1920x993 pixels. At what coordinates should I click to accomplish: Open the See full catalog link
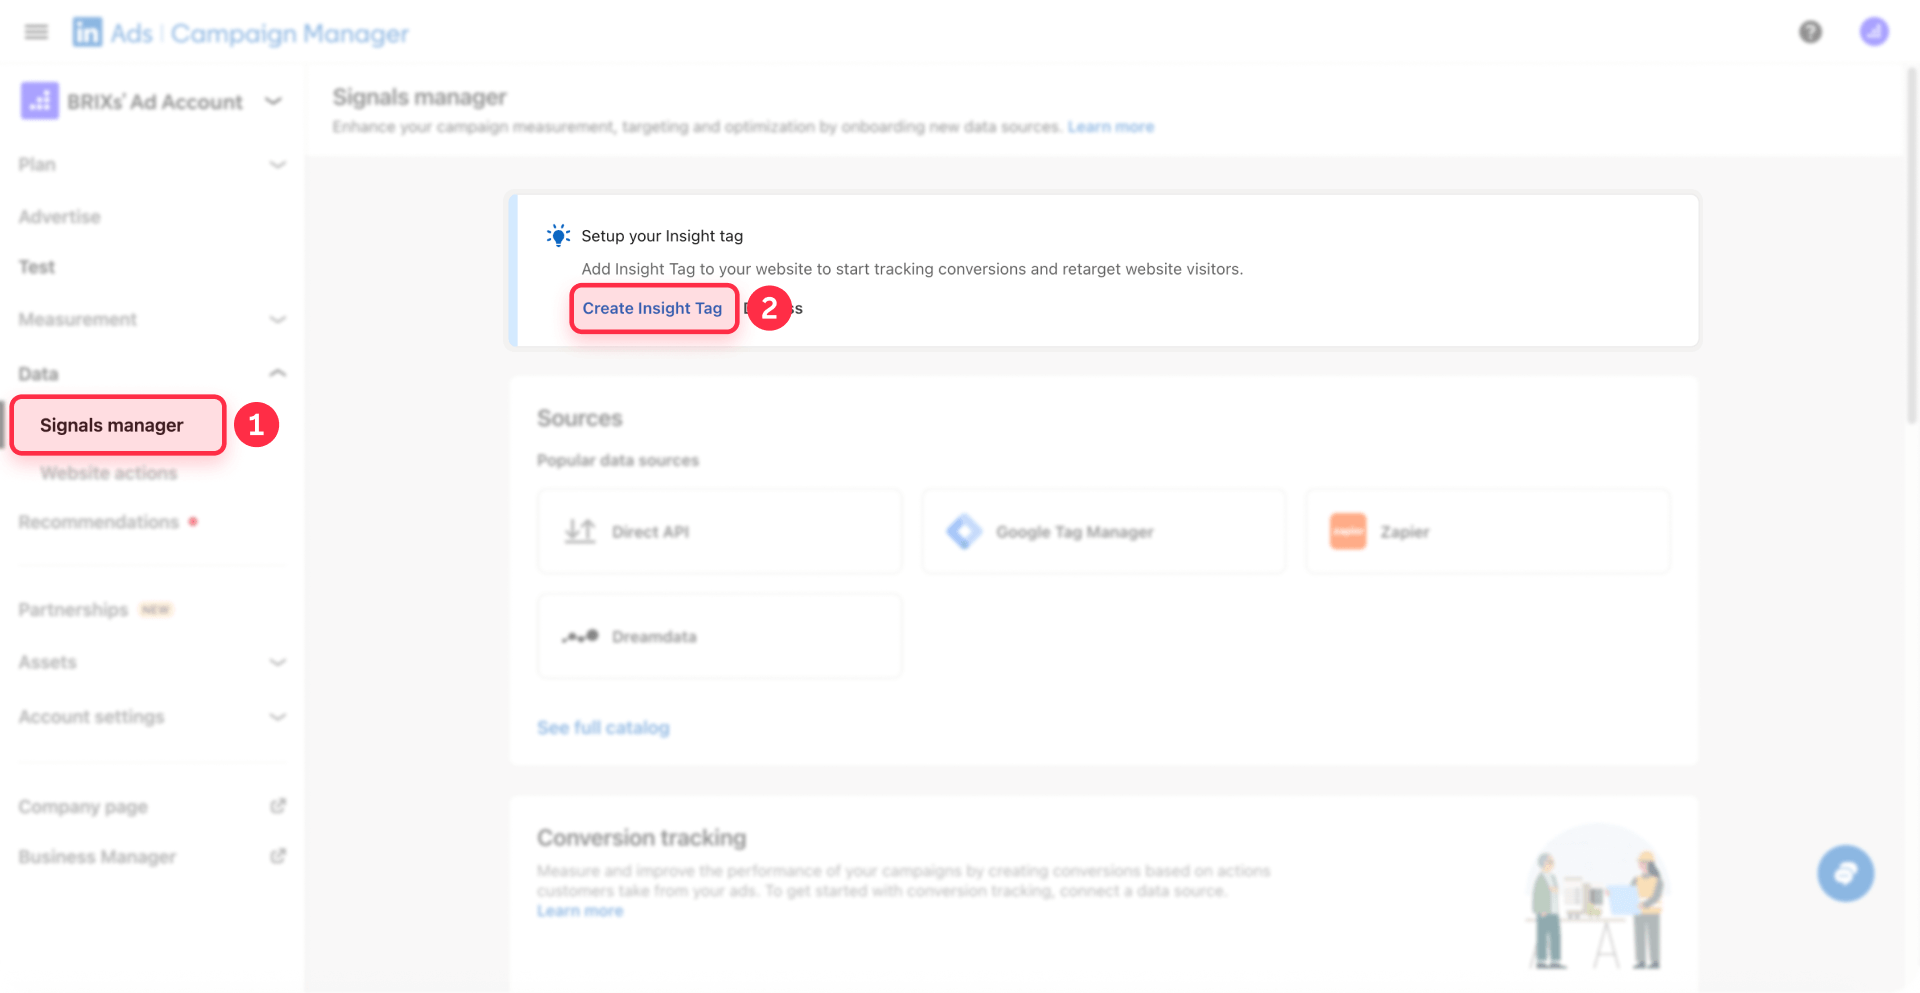[603, 727]
